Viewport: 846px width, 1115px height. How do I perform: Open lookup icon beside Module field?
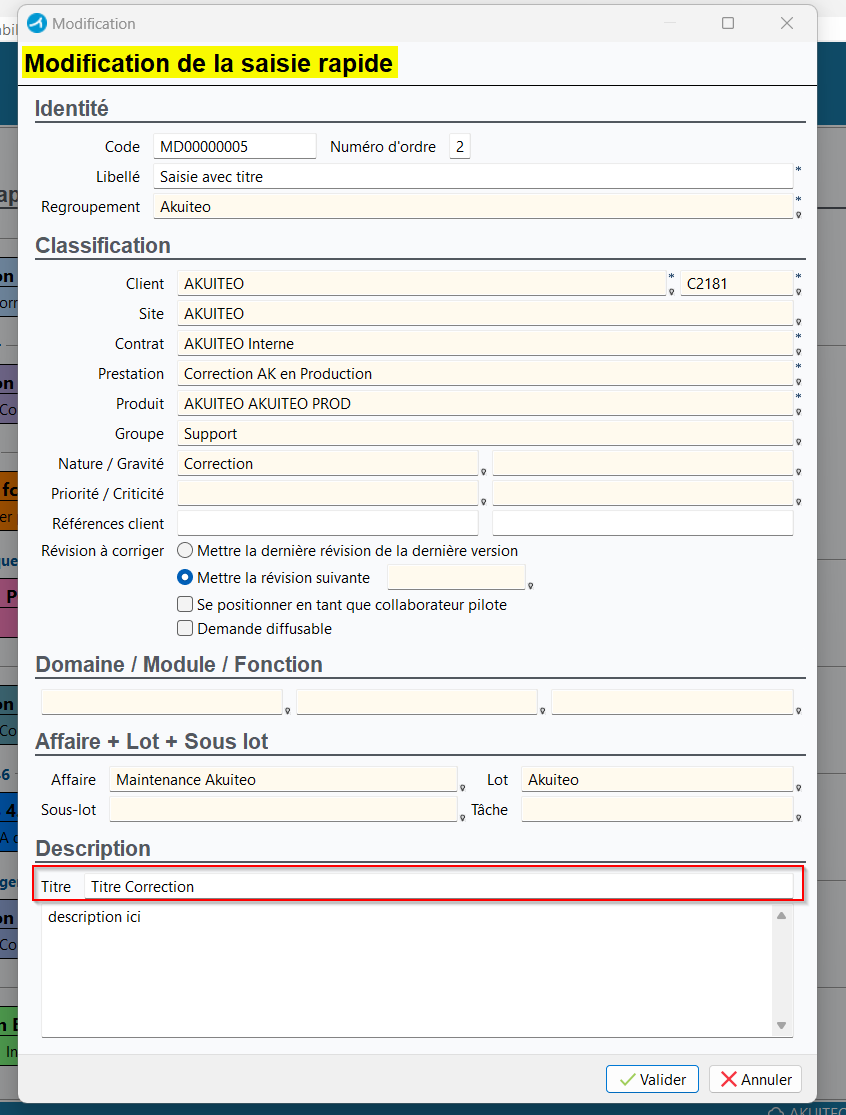(x=542, y=710)
